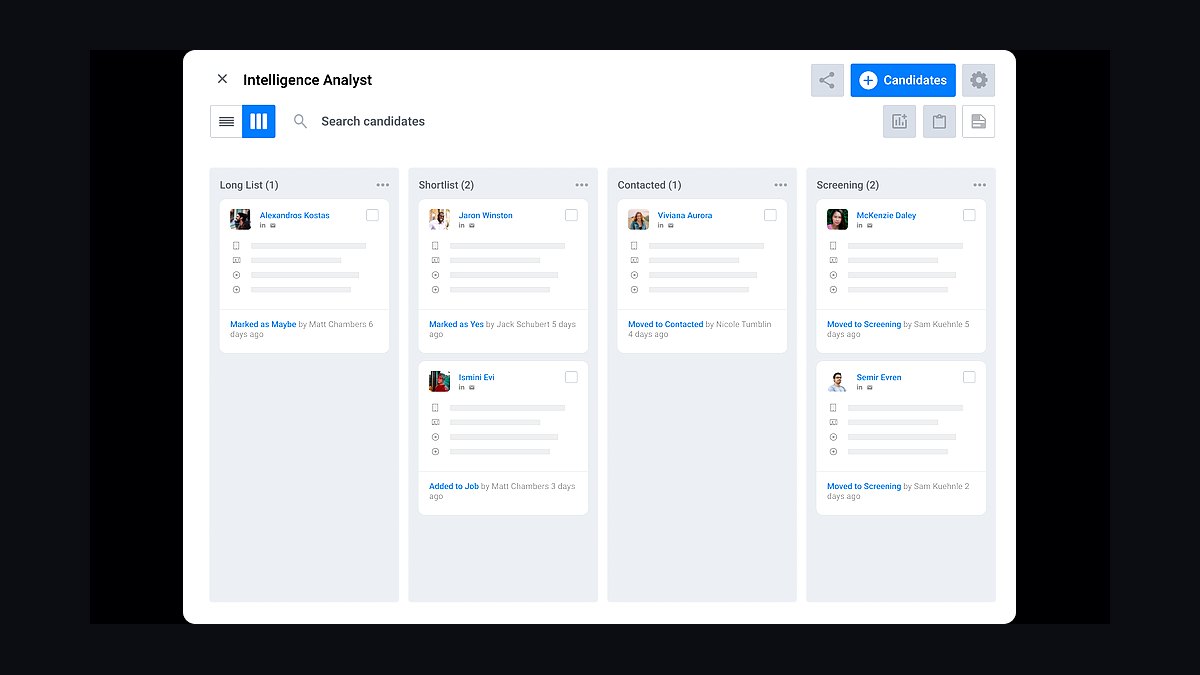The image size is (1200, 675).
Task: Click the document page icon button
Action: tap(978, 121)
